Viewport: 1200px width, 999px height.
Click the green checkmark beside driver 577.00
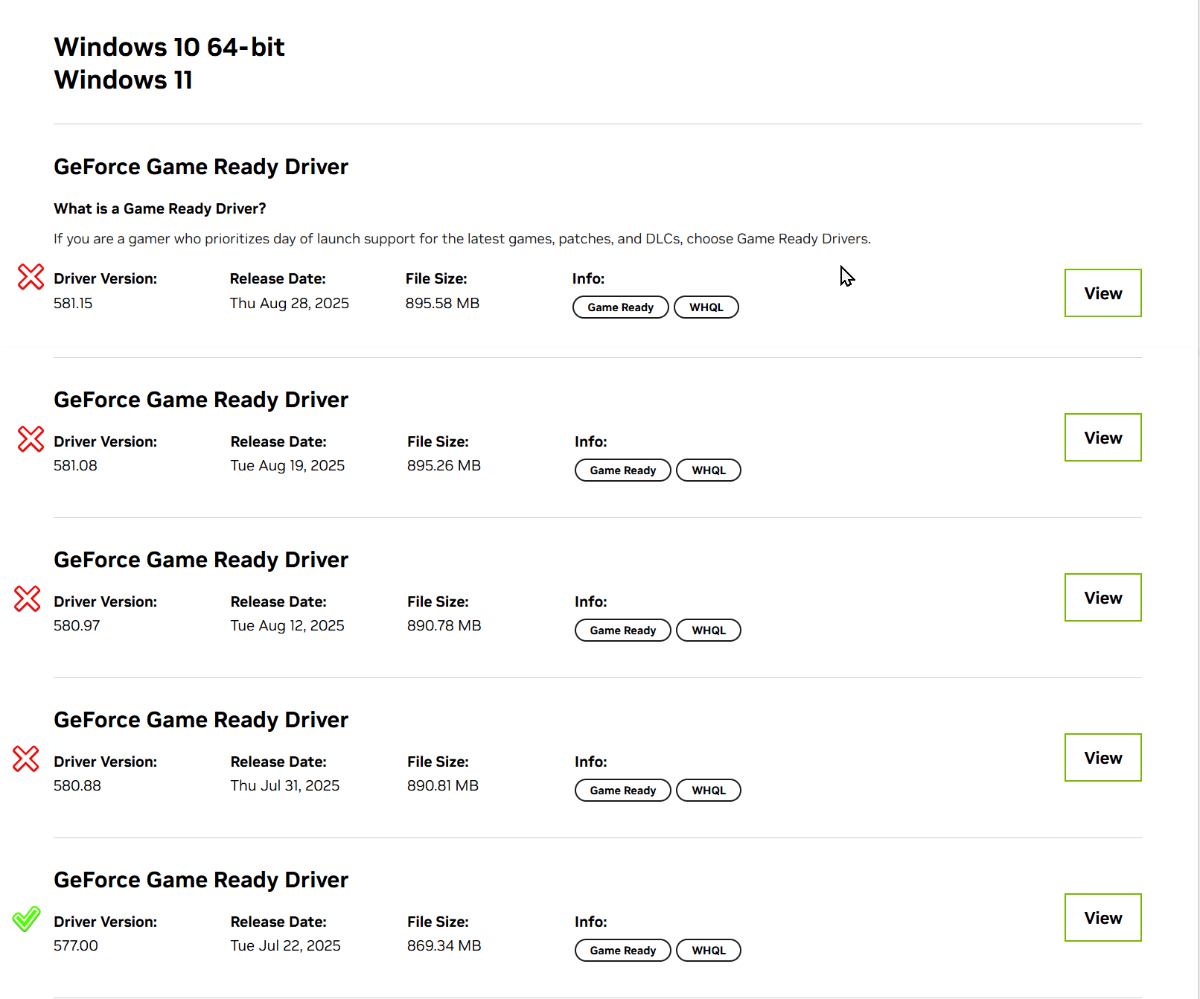point(26,918)
